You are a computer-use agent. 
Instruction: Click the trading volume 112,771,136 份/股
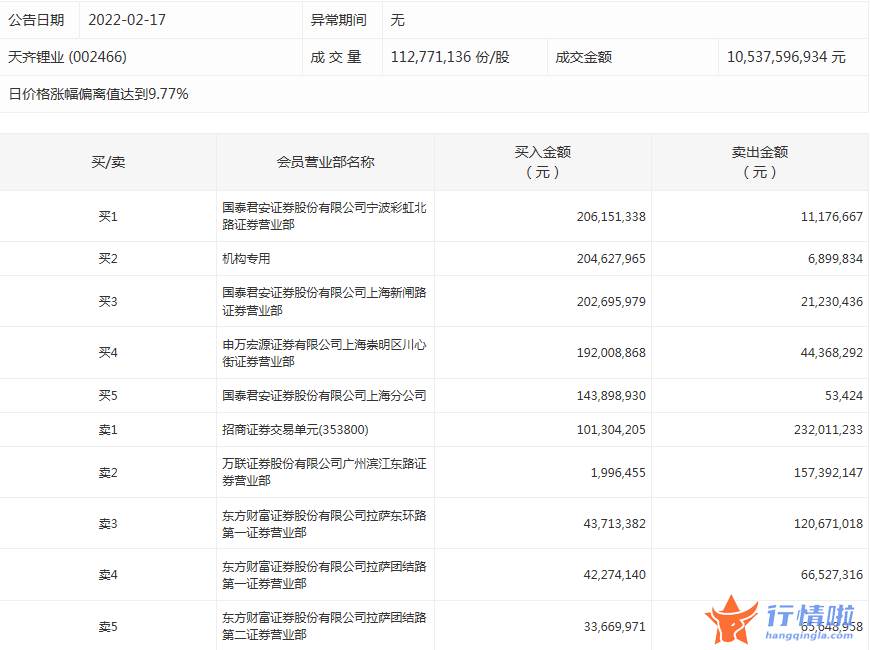(x=450, y=57)
